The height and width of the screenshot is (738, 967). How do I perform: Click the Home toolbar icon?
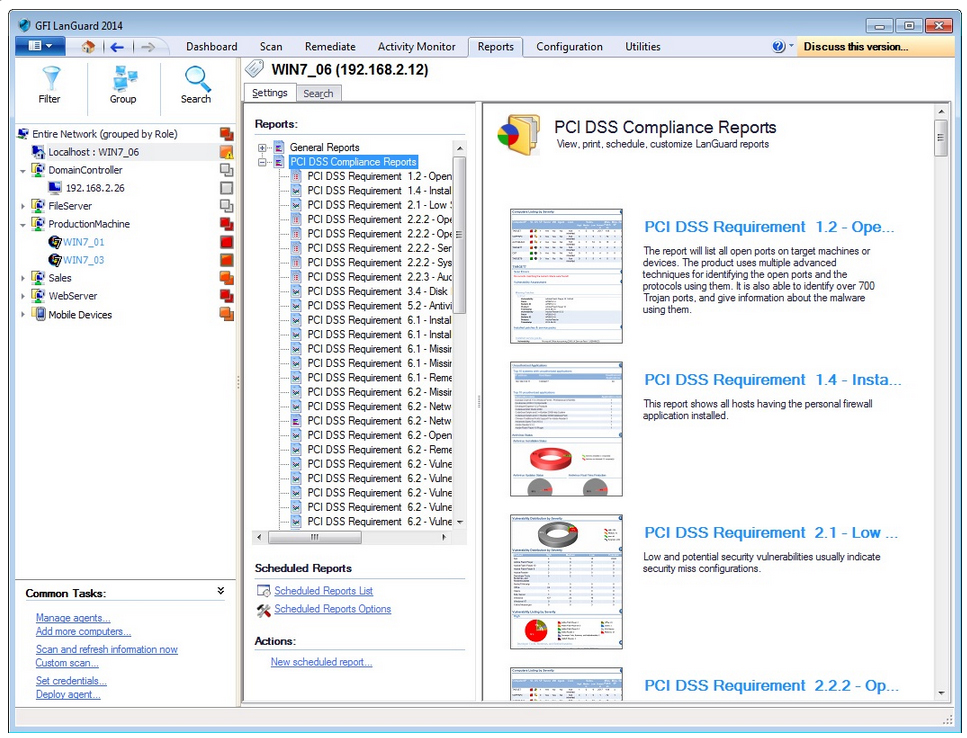pos(88,47)
